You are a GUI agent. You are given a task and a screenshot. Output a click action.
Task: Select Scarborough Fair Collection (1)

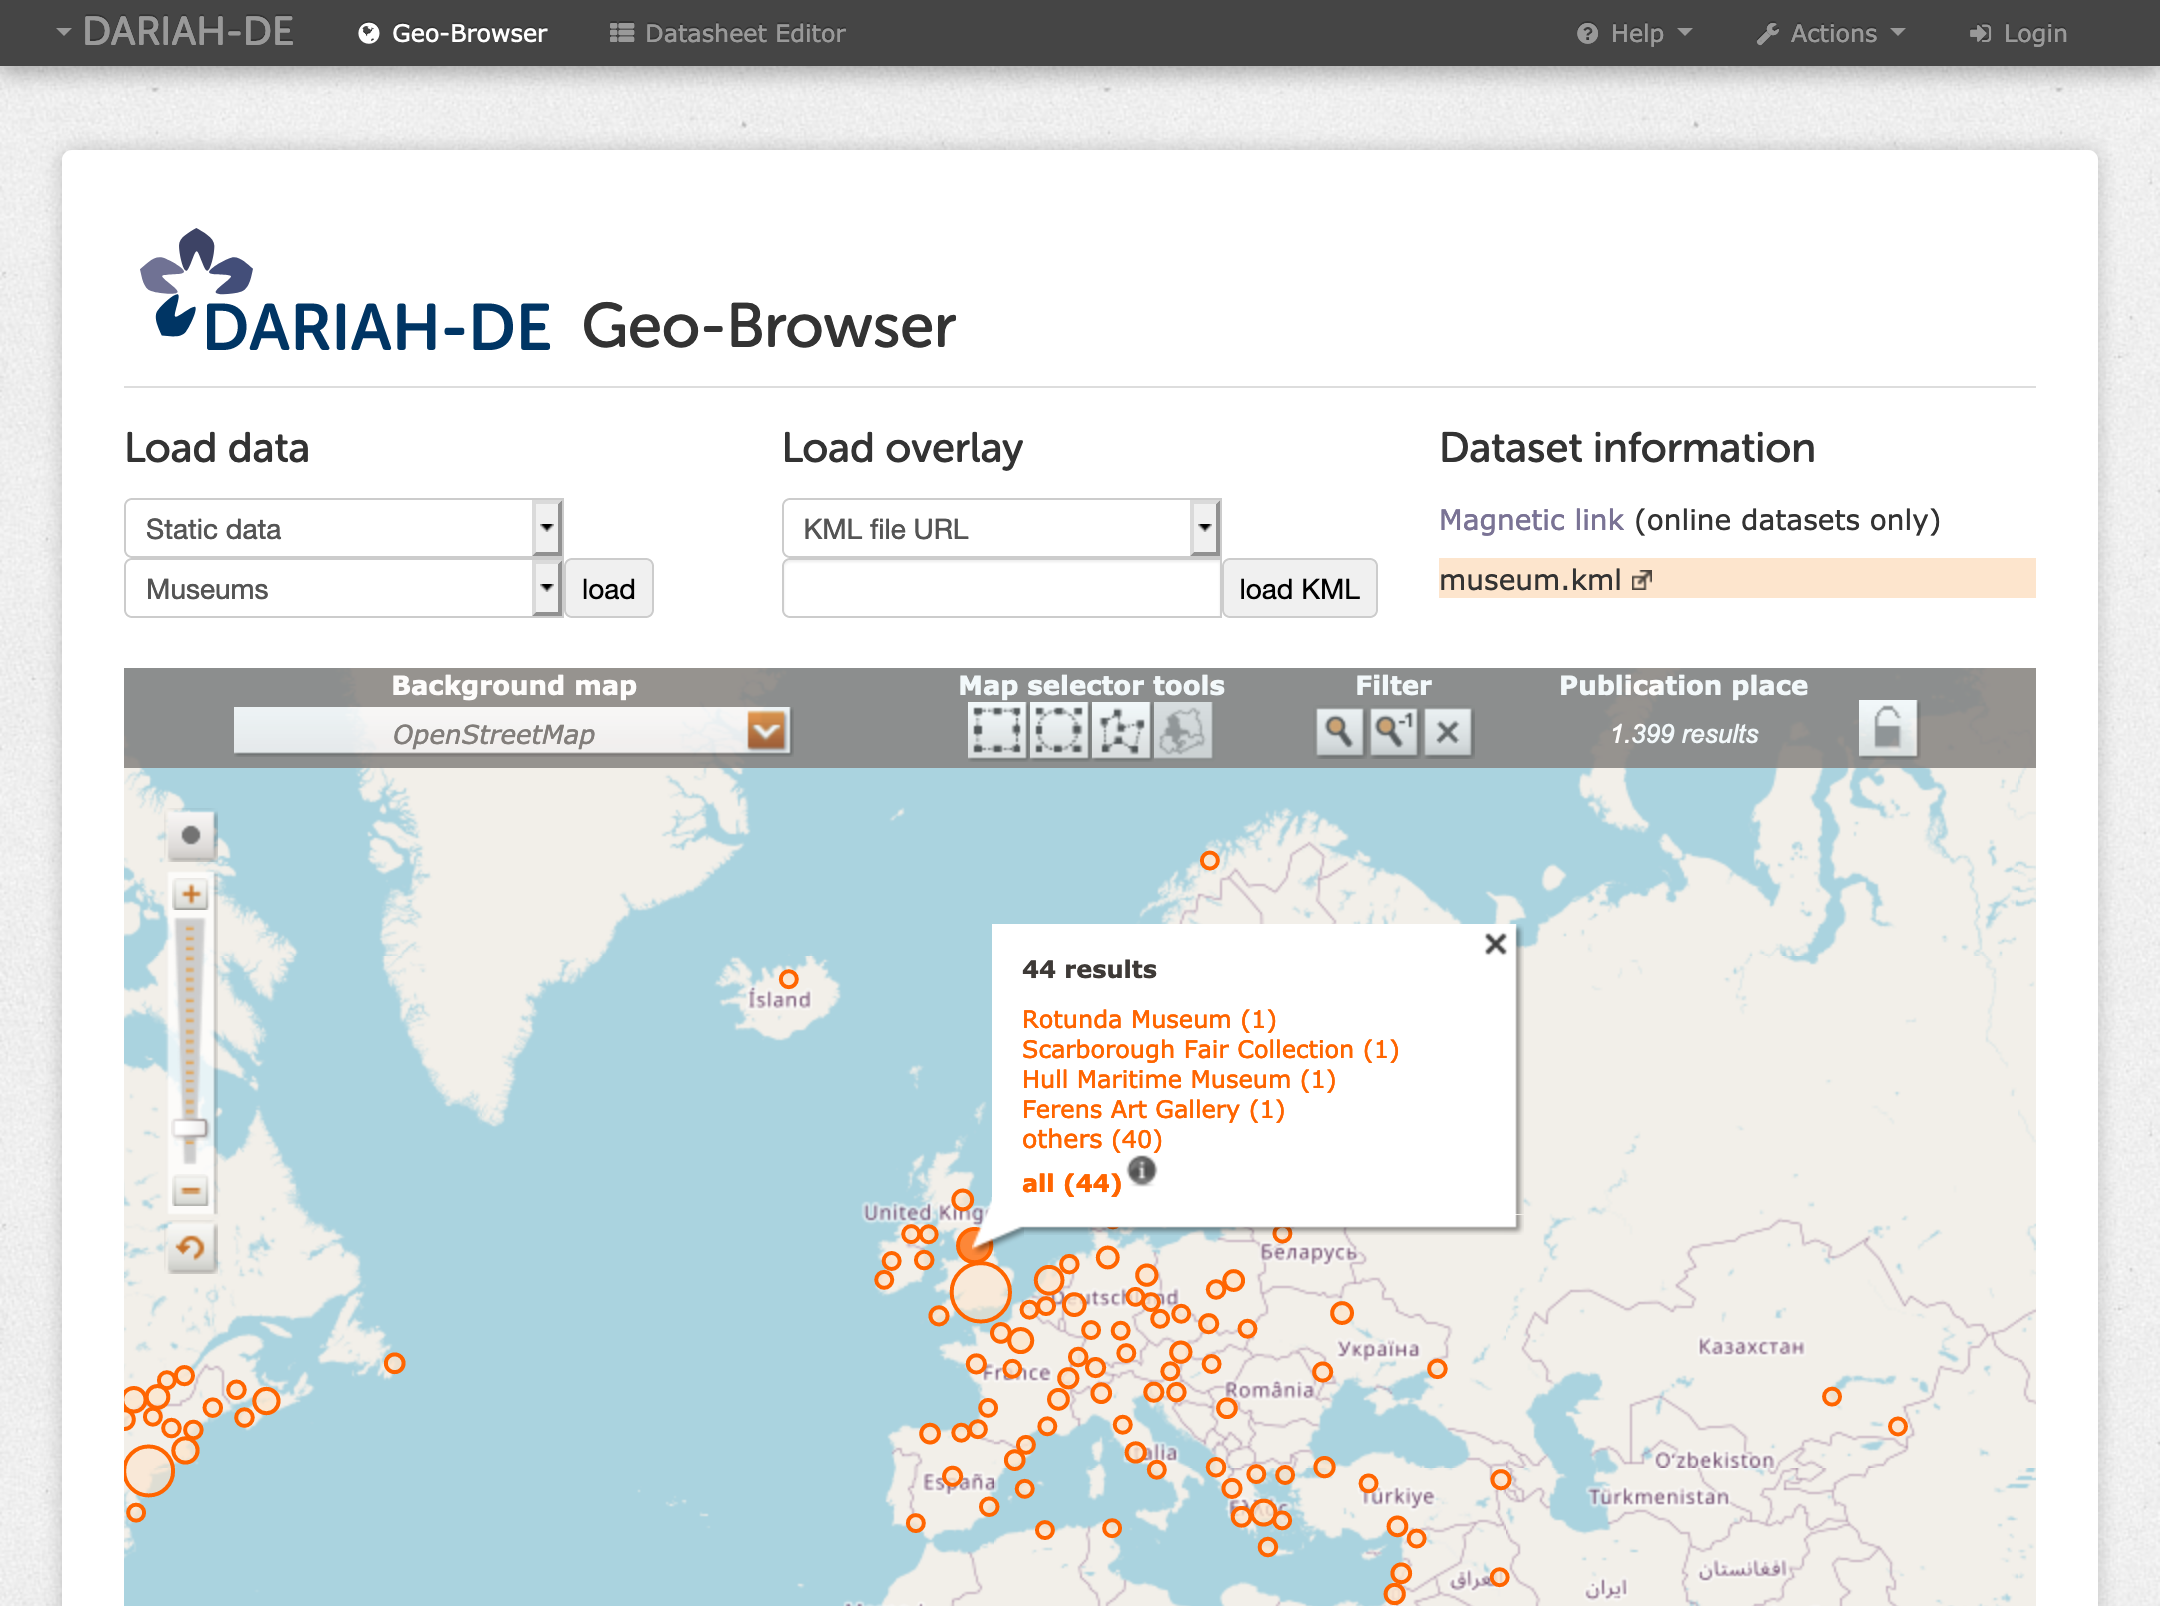click(1210, 1049)
